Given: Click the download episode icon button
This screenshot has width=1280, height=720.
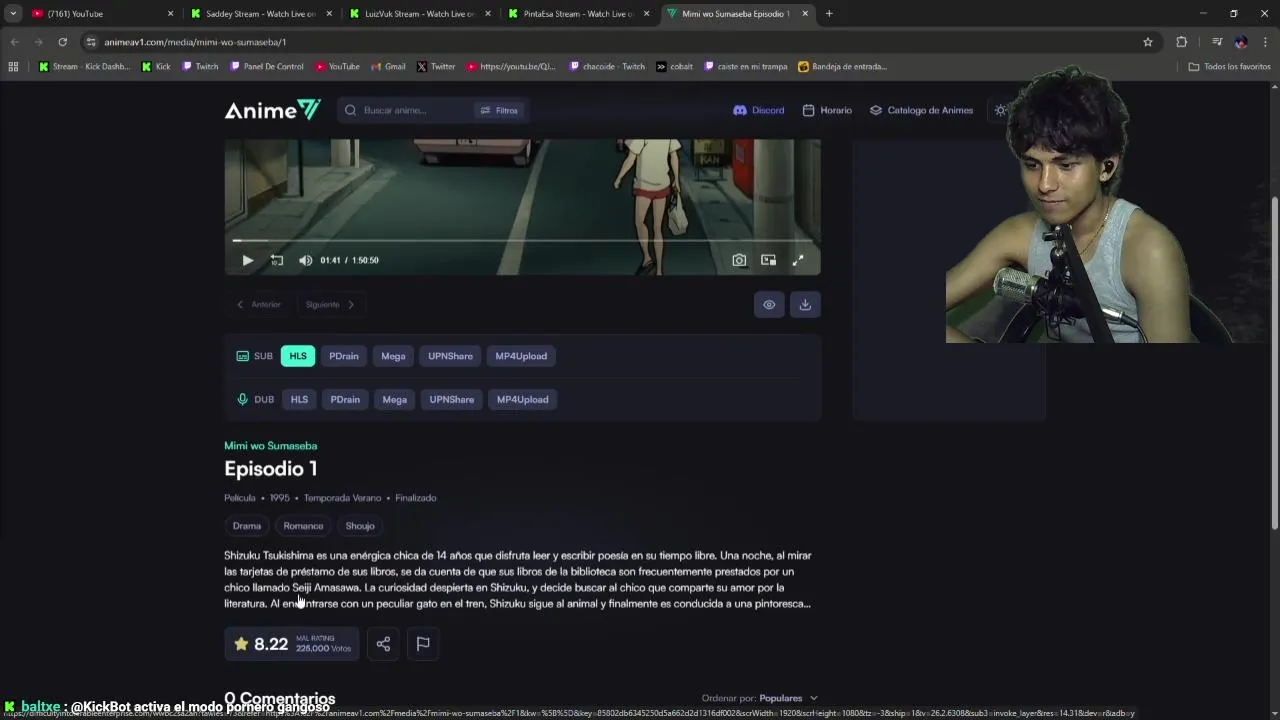Looking at the screenshot, I should click(x=805, y=305).
